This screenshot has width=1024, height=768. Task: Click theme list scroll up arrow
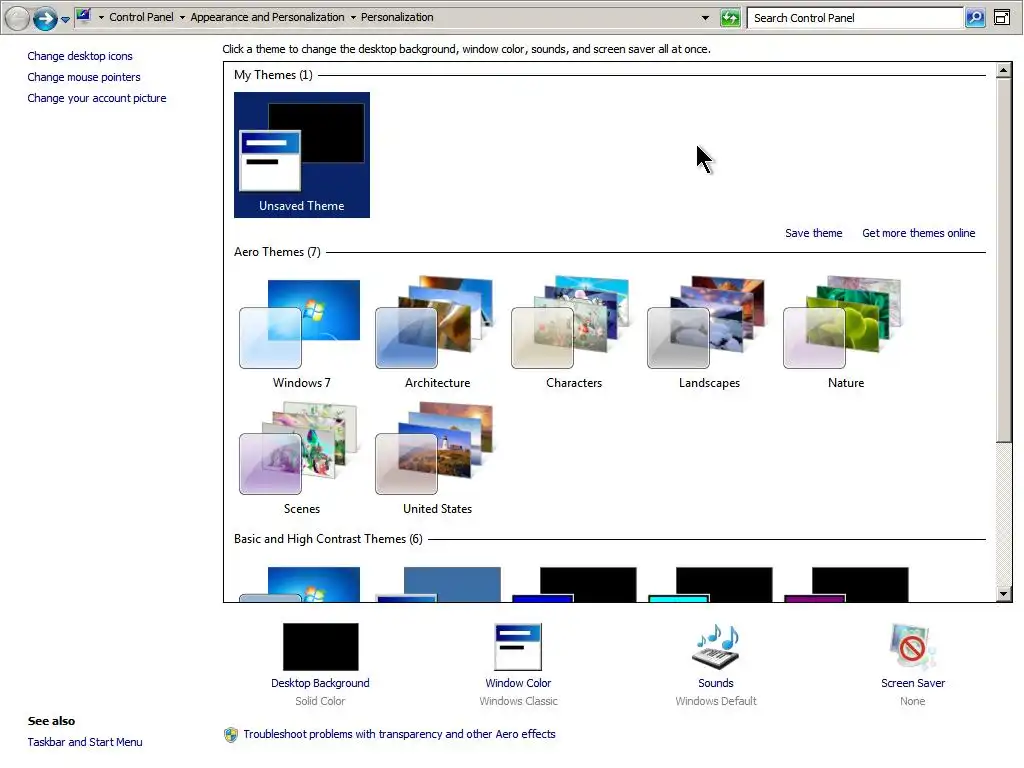[1004, 70]
